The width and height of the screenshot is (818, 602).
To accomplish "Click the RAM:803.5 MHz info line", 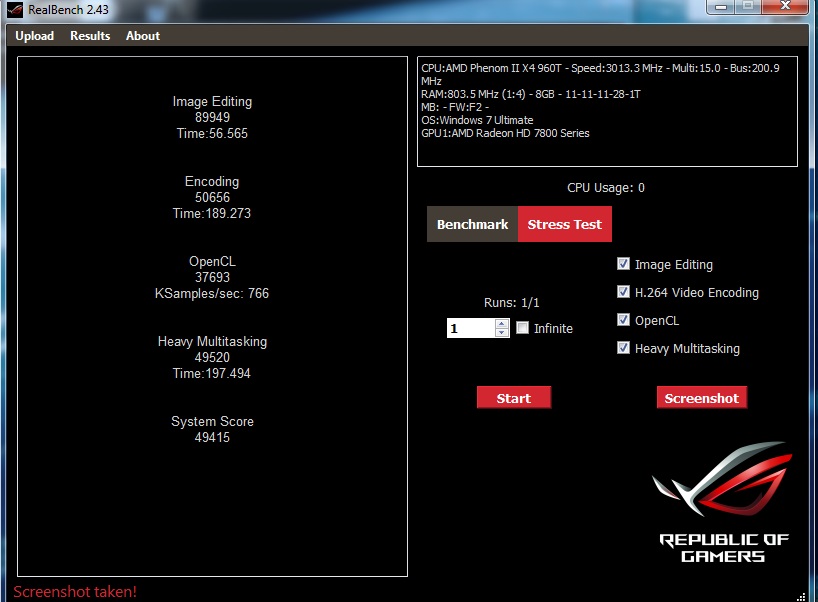I will 531,94.
